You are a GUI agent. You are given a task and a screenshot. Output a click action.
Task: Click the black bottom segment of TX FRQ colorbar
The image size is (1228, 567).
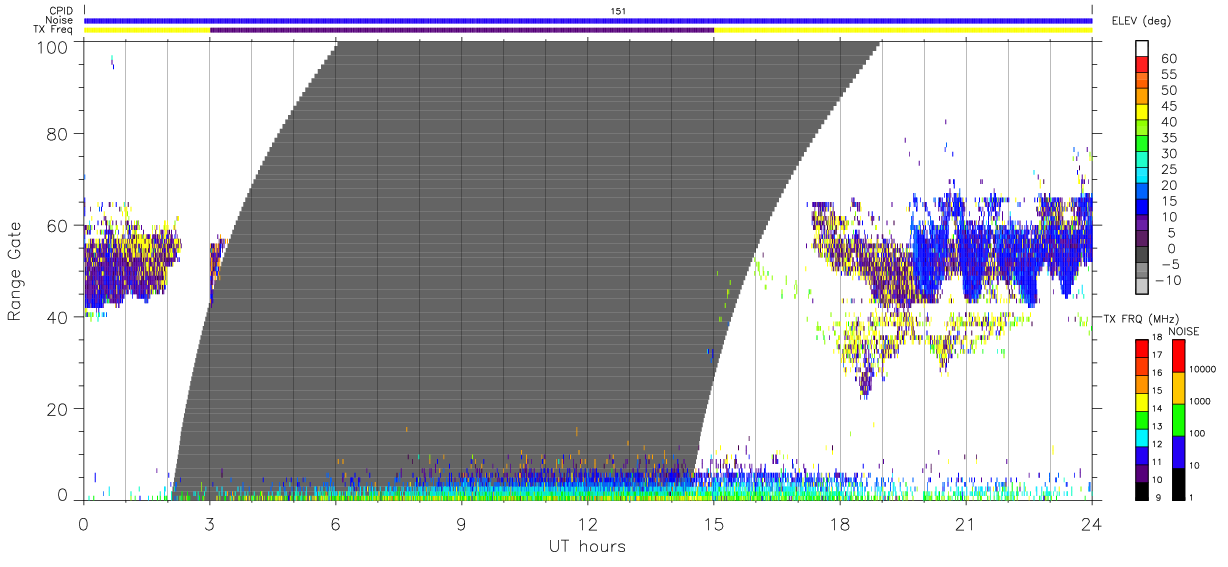1142,492
